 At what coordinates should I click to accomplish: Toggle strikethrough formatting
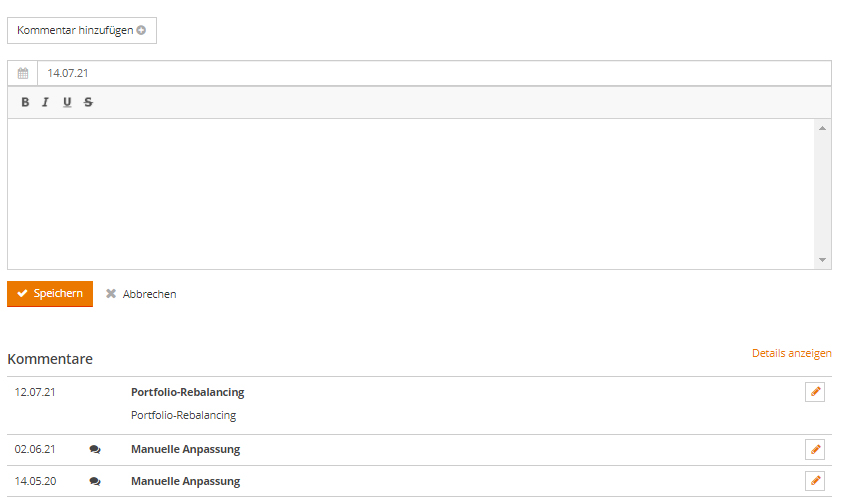click(88, 102)
